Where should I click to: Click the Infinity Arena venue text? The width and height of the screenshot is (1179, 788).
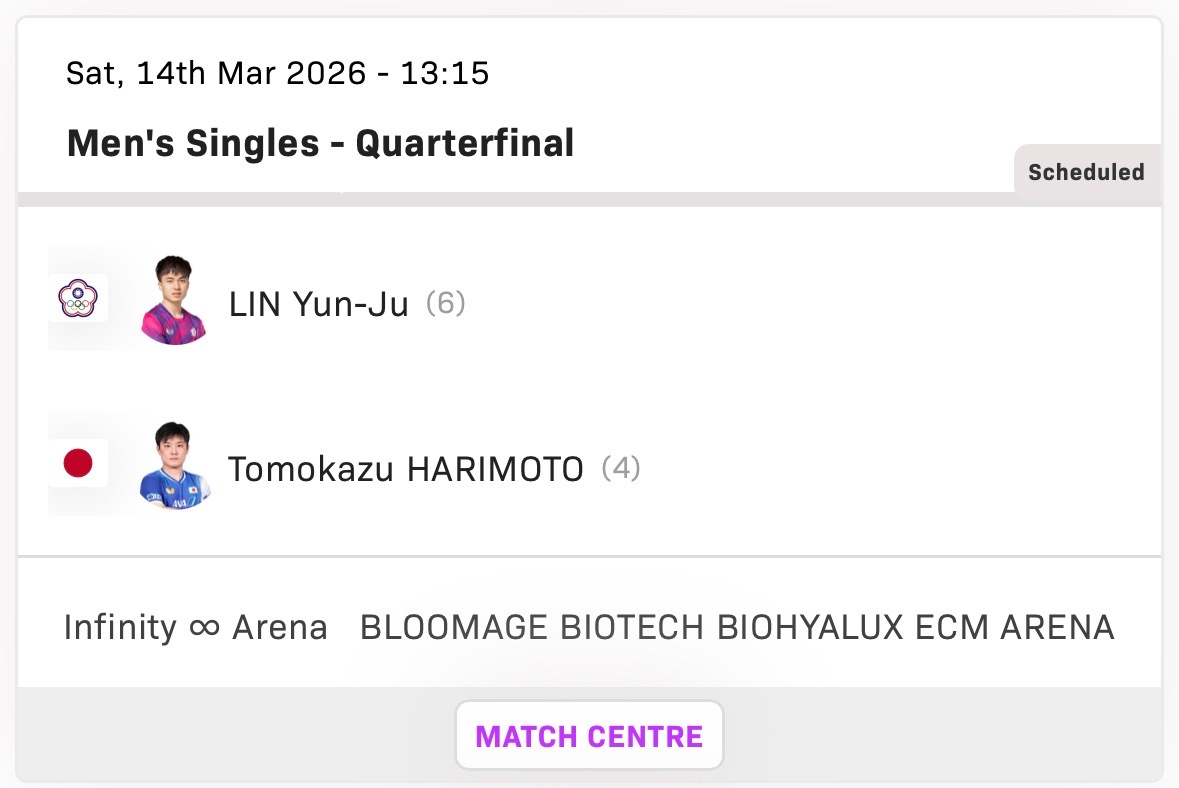coord(195,628)
